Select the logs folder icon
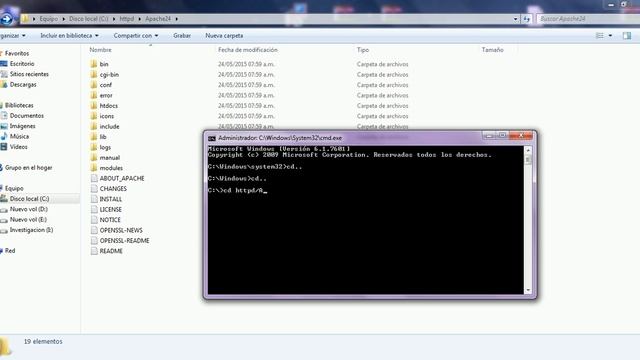 (94, 147)
